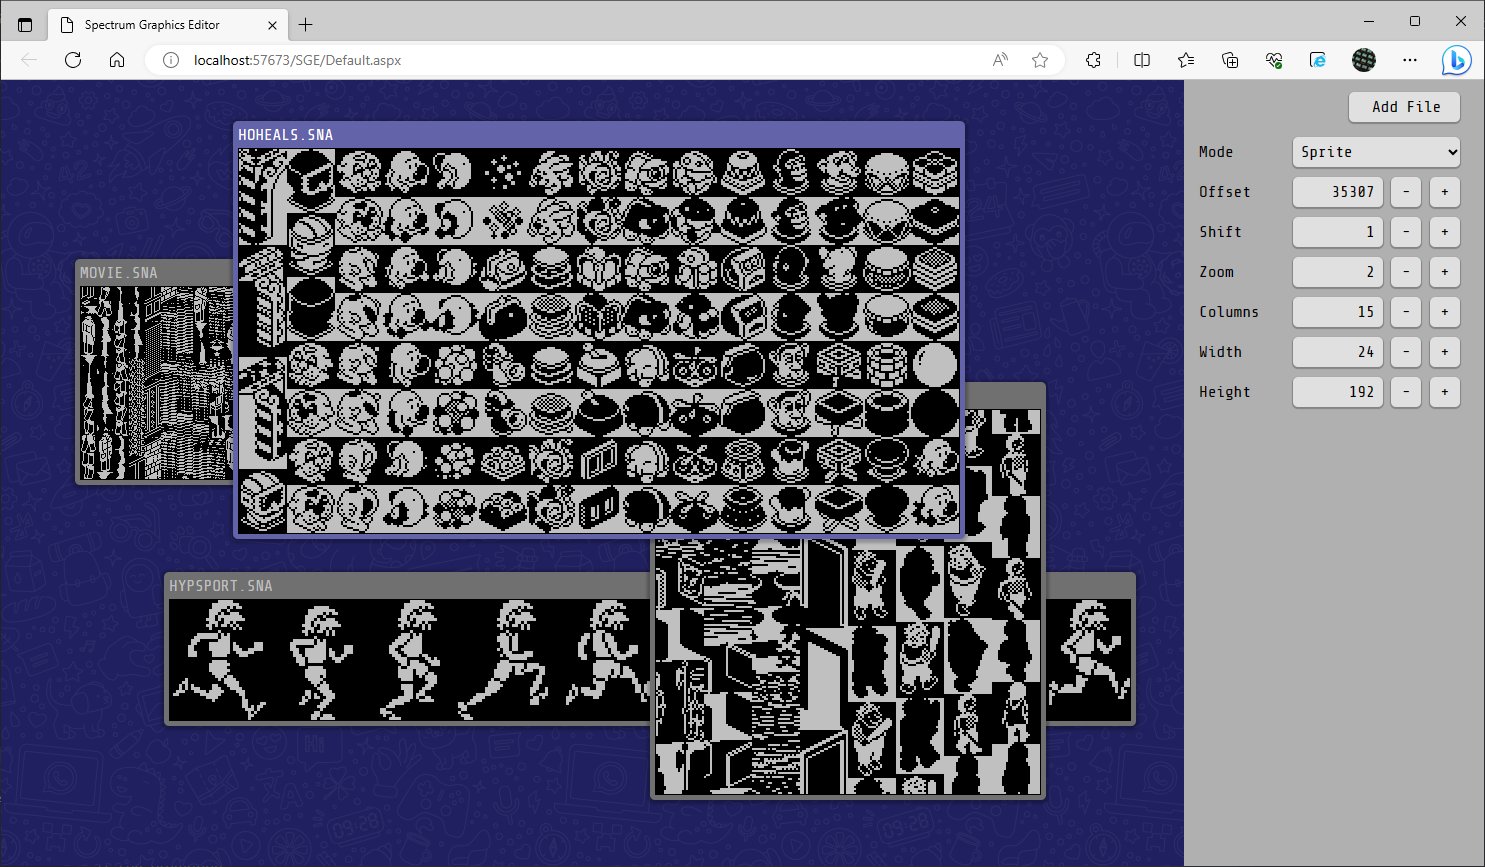Increase Width with the plus button

1444,352
